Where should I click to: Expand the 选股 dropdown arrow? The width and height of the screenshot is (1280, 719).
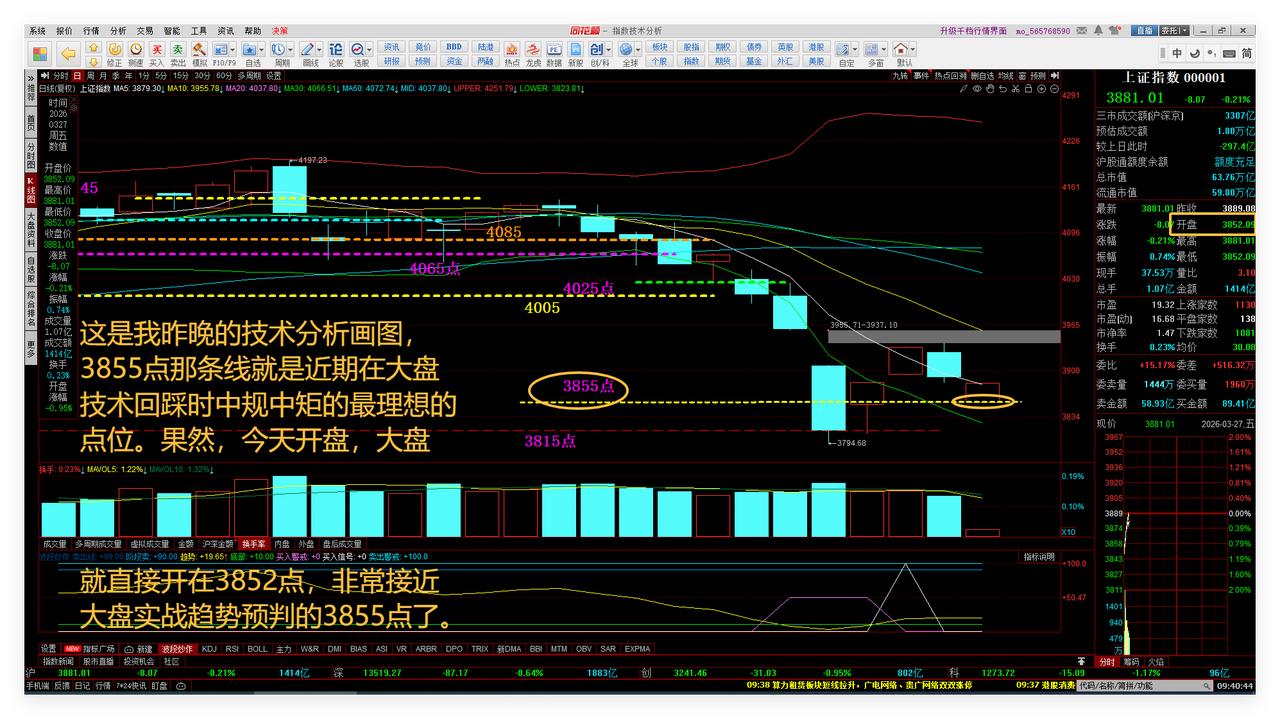[x=370, y=48]
